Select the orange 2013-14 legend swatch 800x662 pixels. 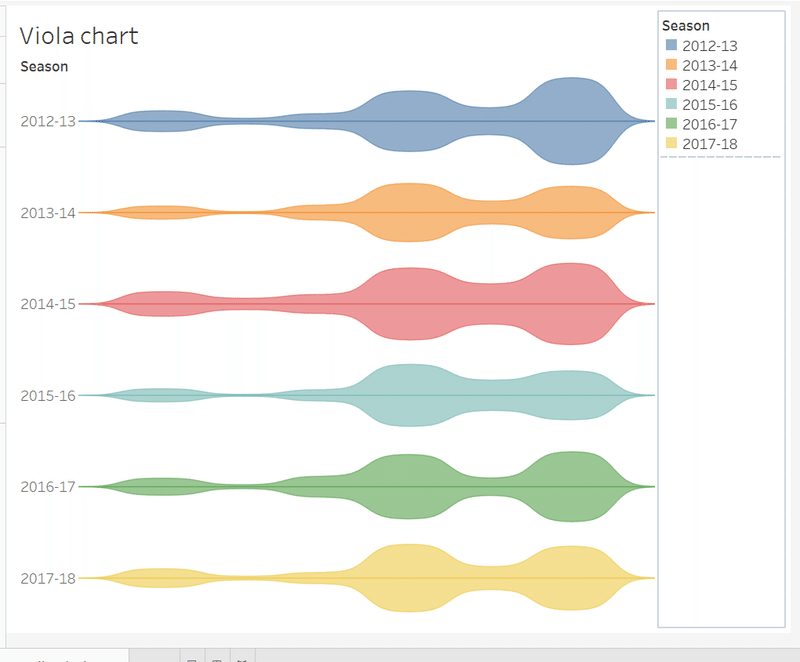[671, 65]
